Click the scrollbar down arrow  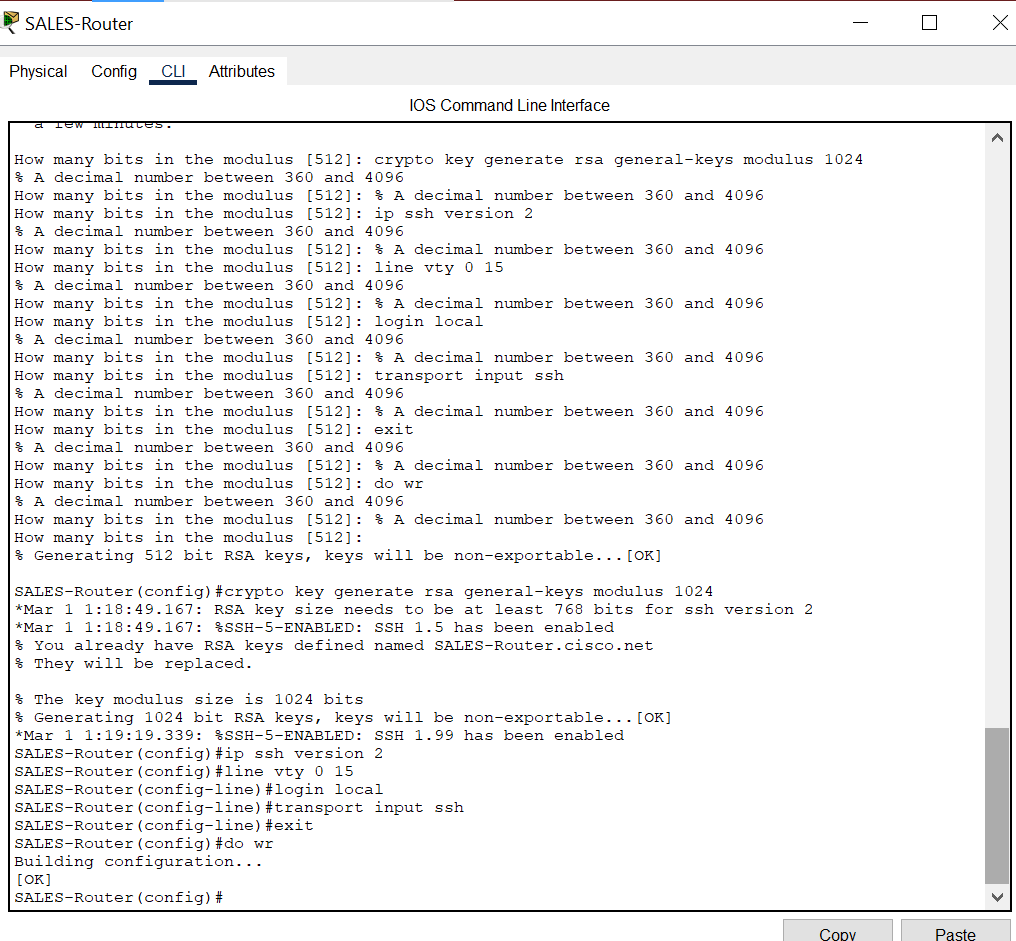coord(997,897)
